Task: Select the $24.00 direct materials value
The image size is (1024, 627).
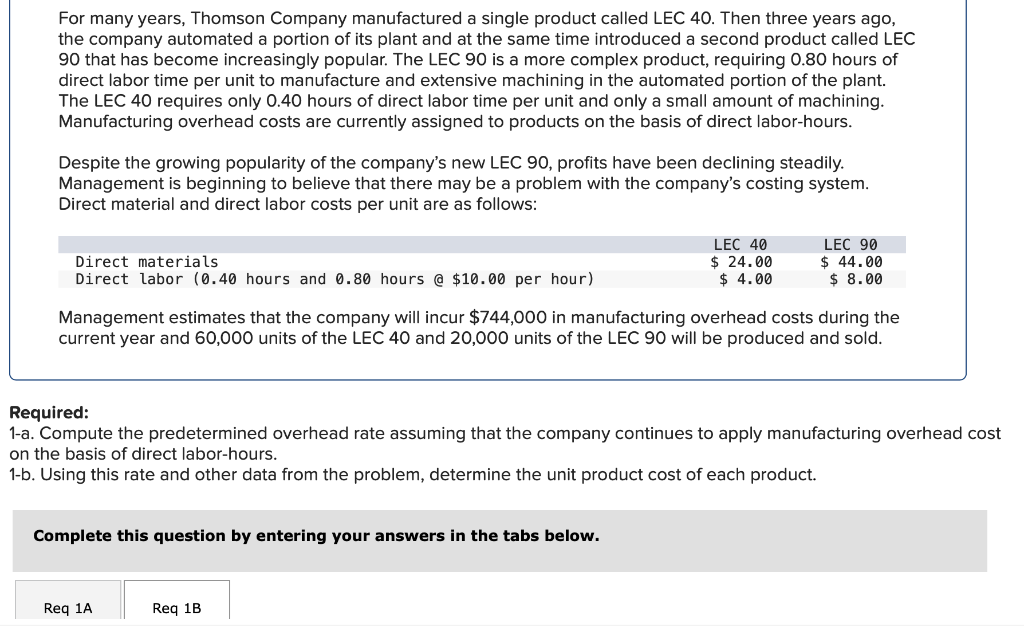Action: pos(743,262)
